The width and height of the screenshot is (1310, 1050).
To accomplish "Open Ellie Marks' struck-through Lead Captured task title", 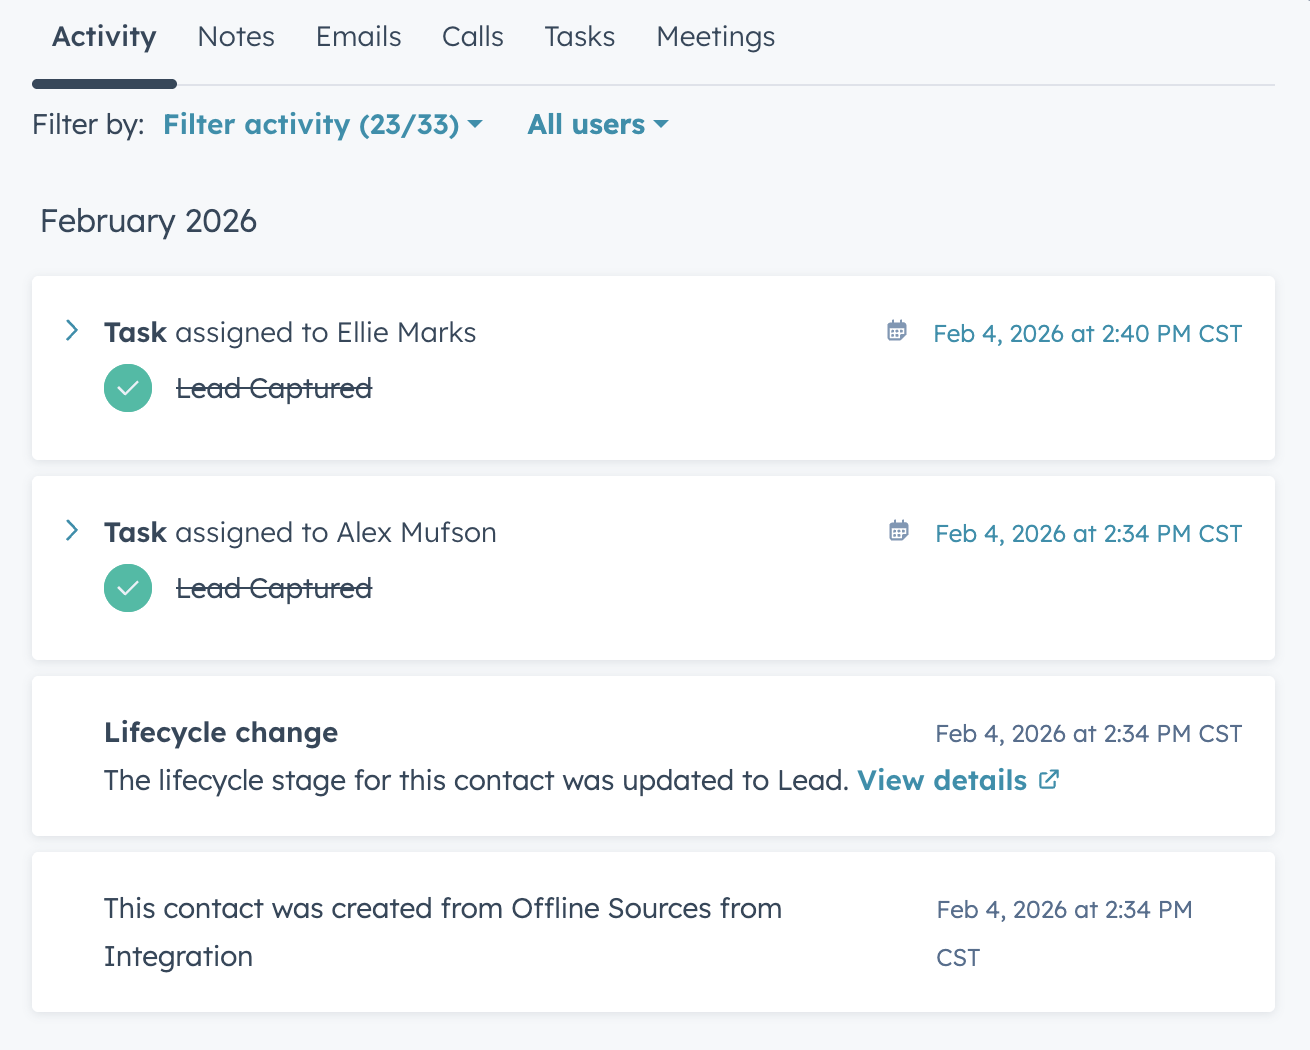I will coord(274,388).
